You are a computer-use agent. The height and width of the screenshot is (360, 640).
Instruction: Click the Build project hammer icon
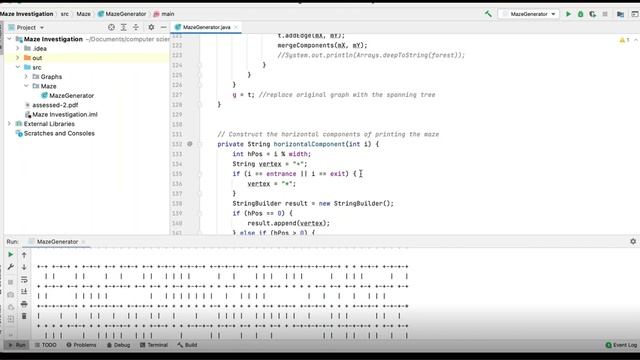click(488, 14)
